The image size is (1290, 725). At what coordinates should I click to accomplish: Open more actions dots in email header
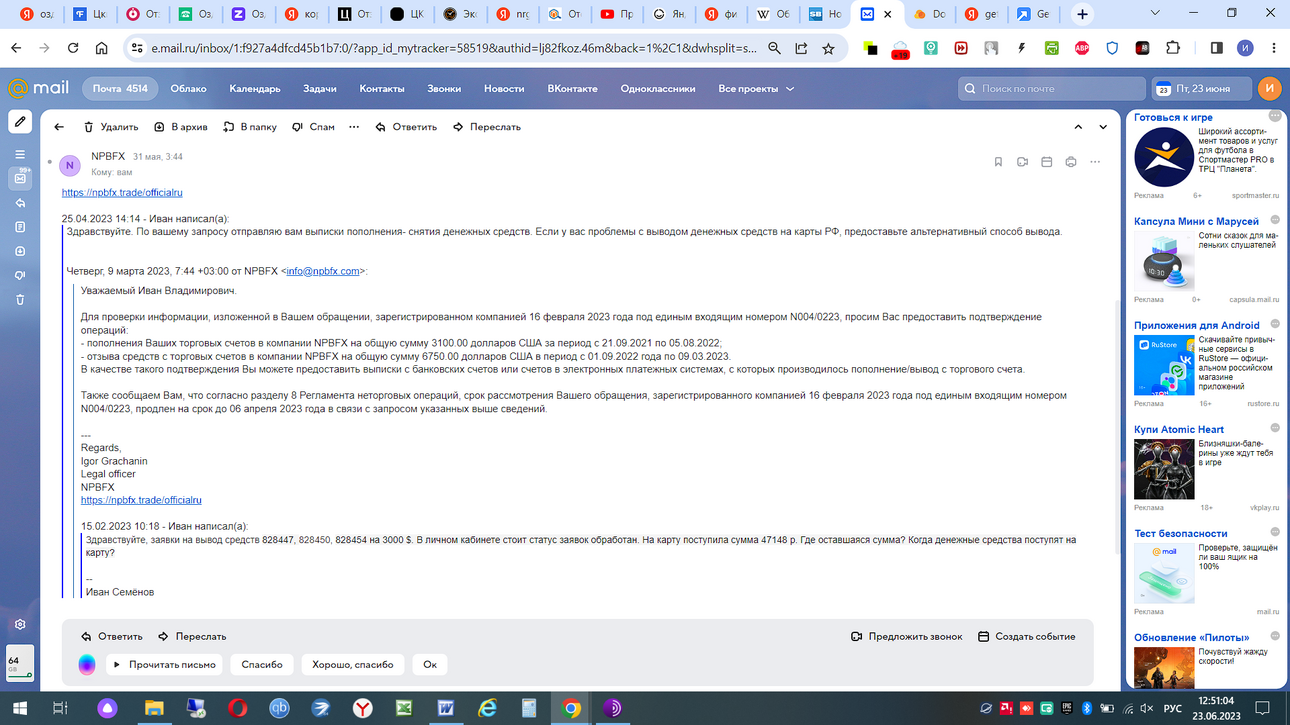pyautogui.click(x=1095, y=162)
